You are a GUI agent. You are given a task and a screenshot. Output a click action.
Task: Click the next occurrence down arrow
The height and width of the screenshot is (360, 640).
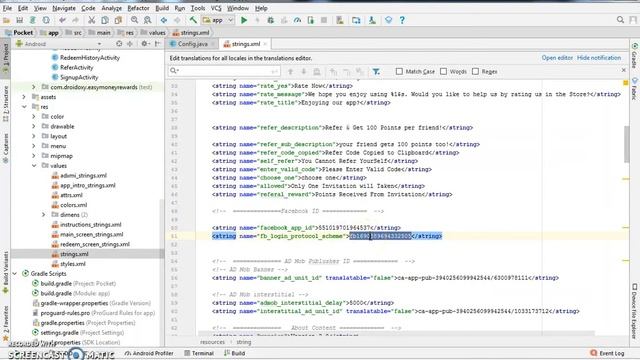click(x=304, y=71)
